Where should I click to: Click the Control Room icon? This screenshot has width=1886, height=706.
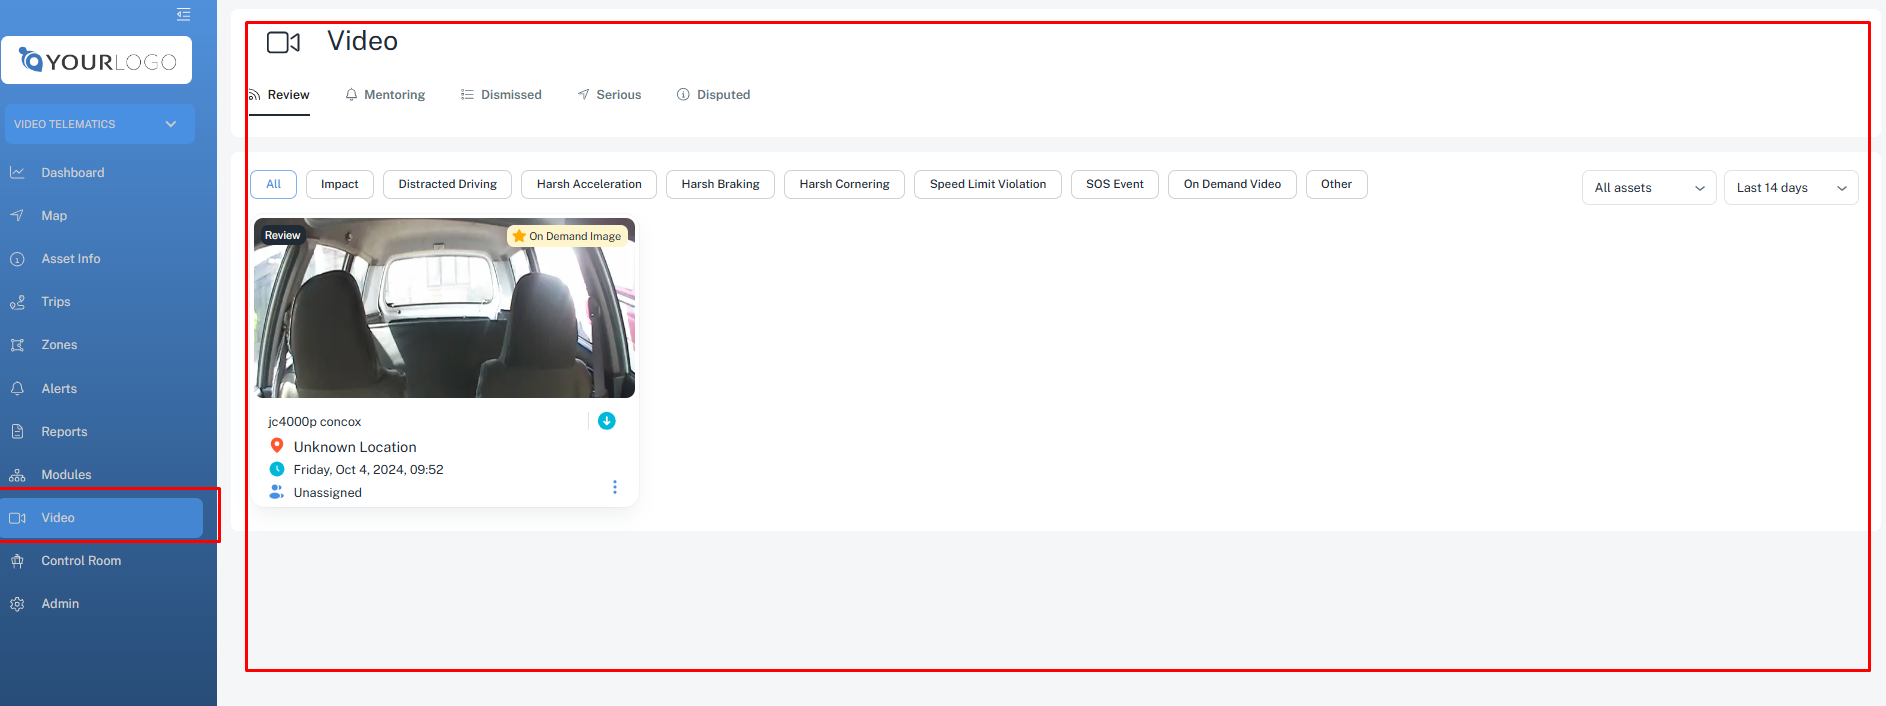(17, 561)
